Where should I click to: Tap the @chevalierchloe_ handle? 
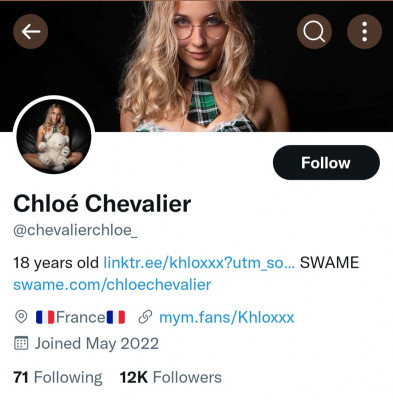click(x=75, y=230)
